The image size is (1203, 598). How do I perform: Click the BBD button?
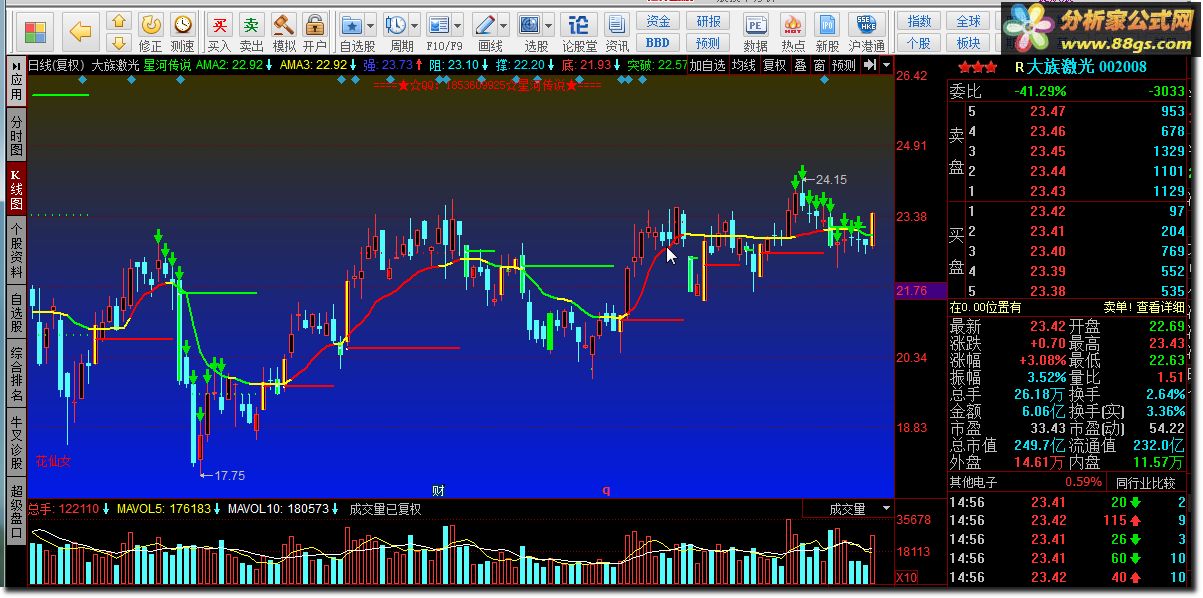[x=658, y=43]
